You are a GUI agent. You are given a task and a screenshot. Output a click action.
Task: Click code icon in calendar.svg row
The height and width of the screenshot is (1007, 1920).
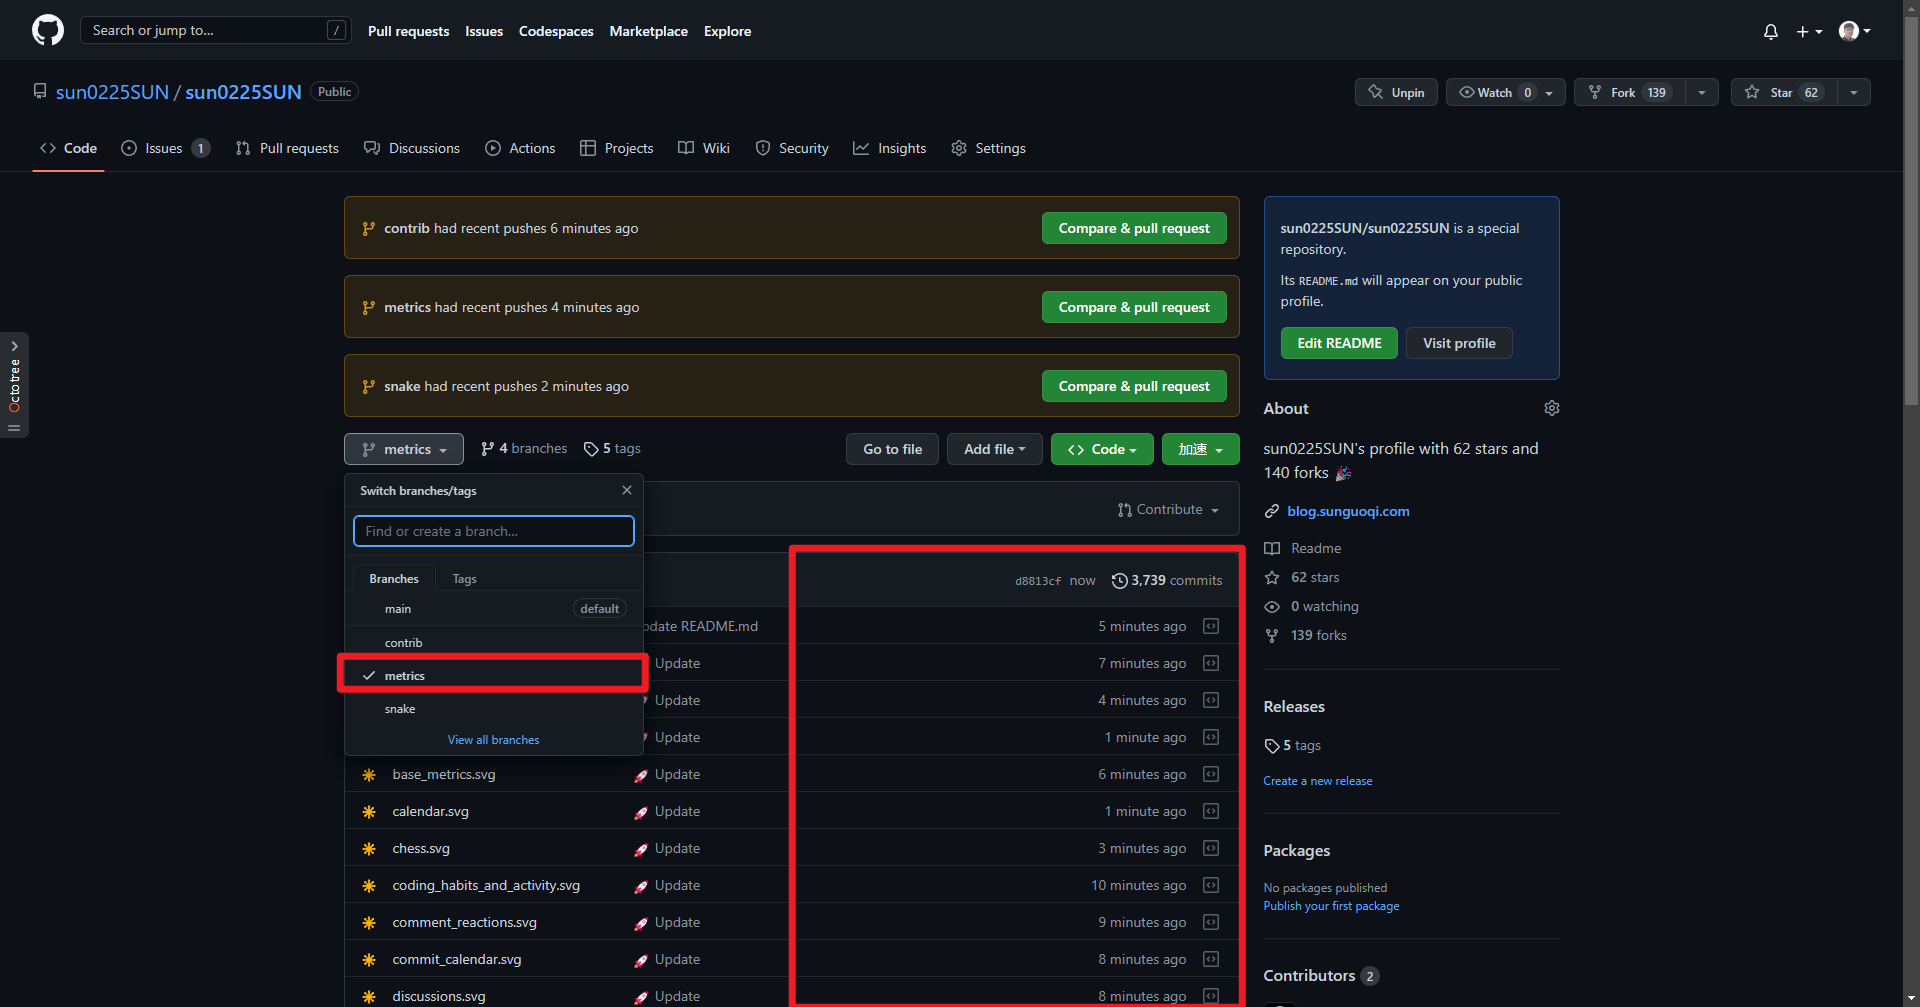(x=1211, y=812)
